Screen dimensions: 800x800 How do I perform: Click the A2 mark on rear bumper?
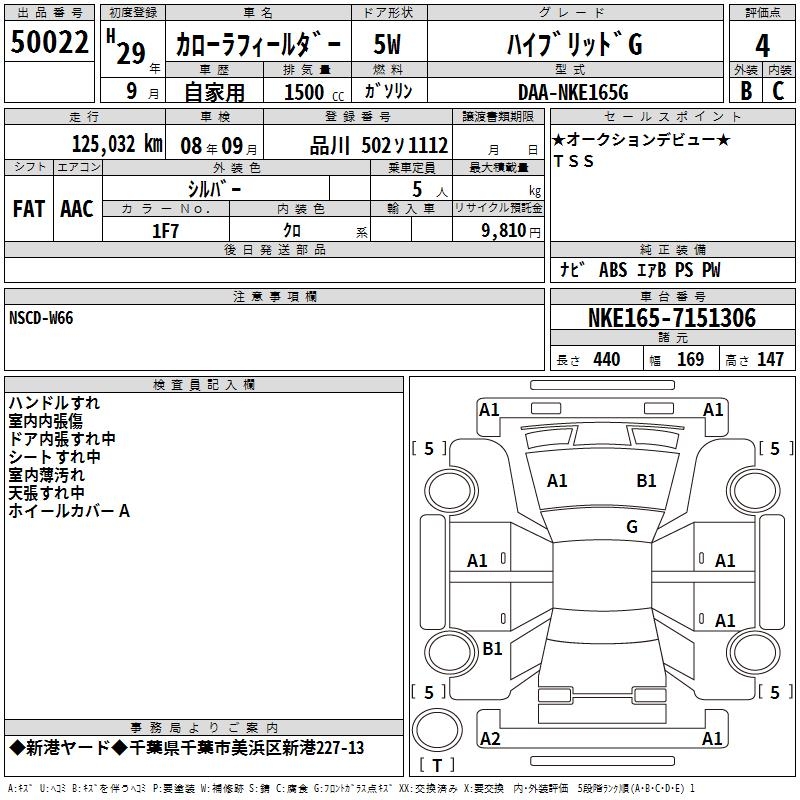coord(490,738)
